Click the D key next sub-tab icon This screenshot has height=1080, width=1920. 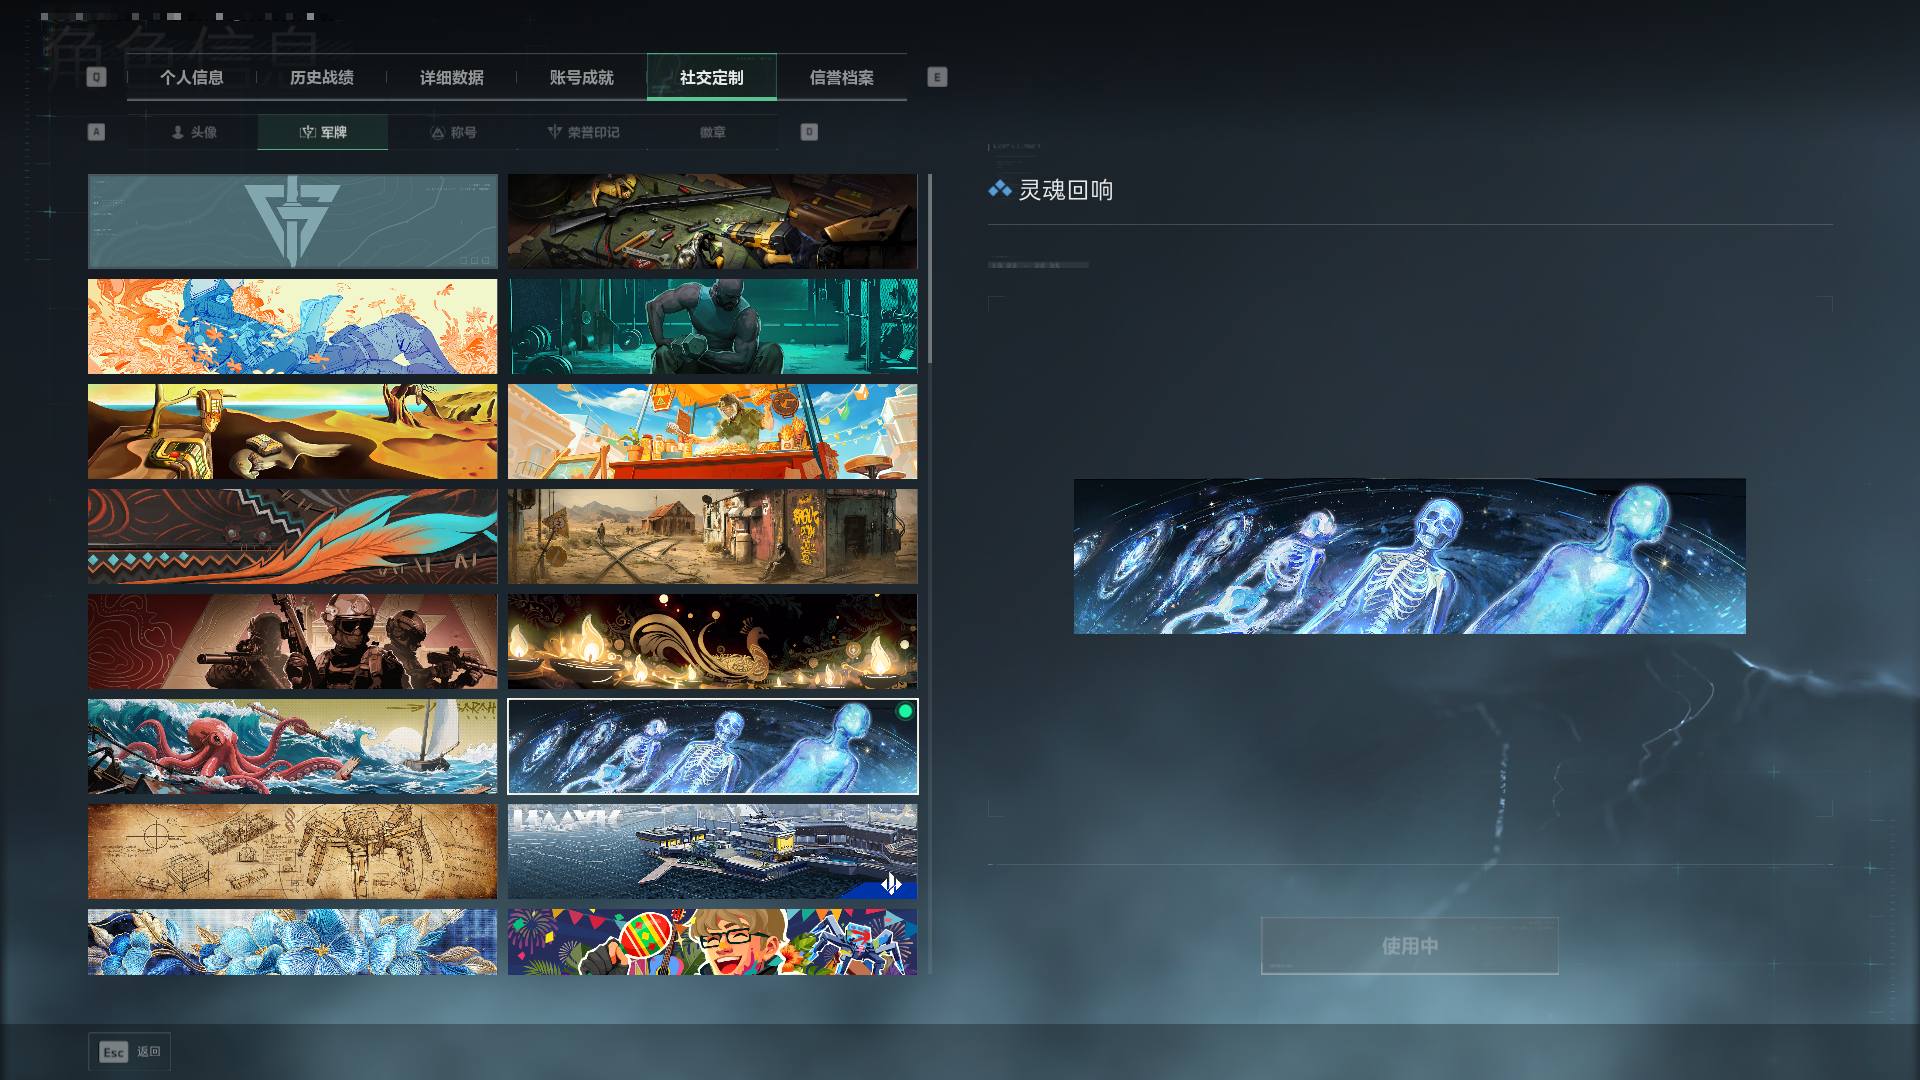pos(809,132)
